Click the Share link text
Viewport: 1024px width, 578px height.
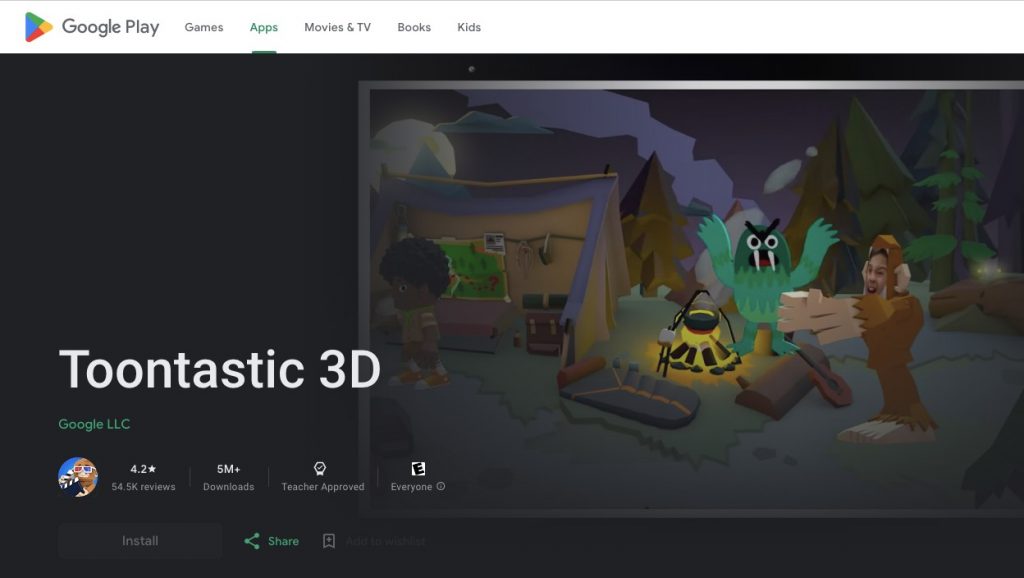coord(283,541)
